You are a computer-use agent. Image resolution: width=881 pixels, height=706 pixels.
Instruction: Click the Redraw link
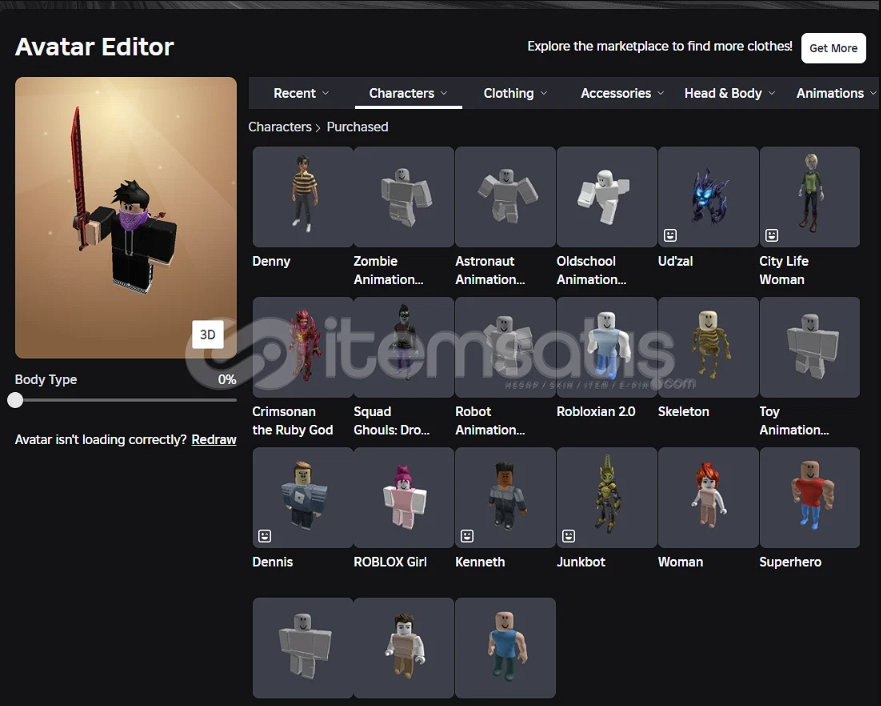click(214, 439)
